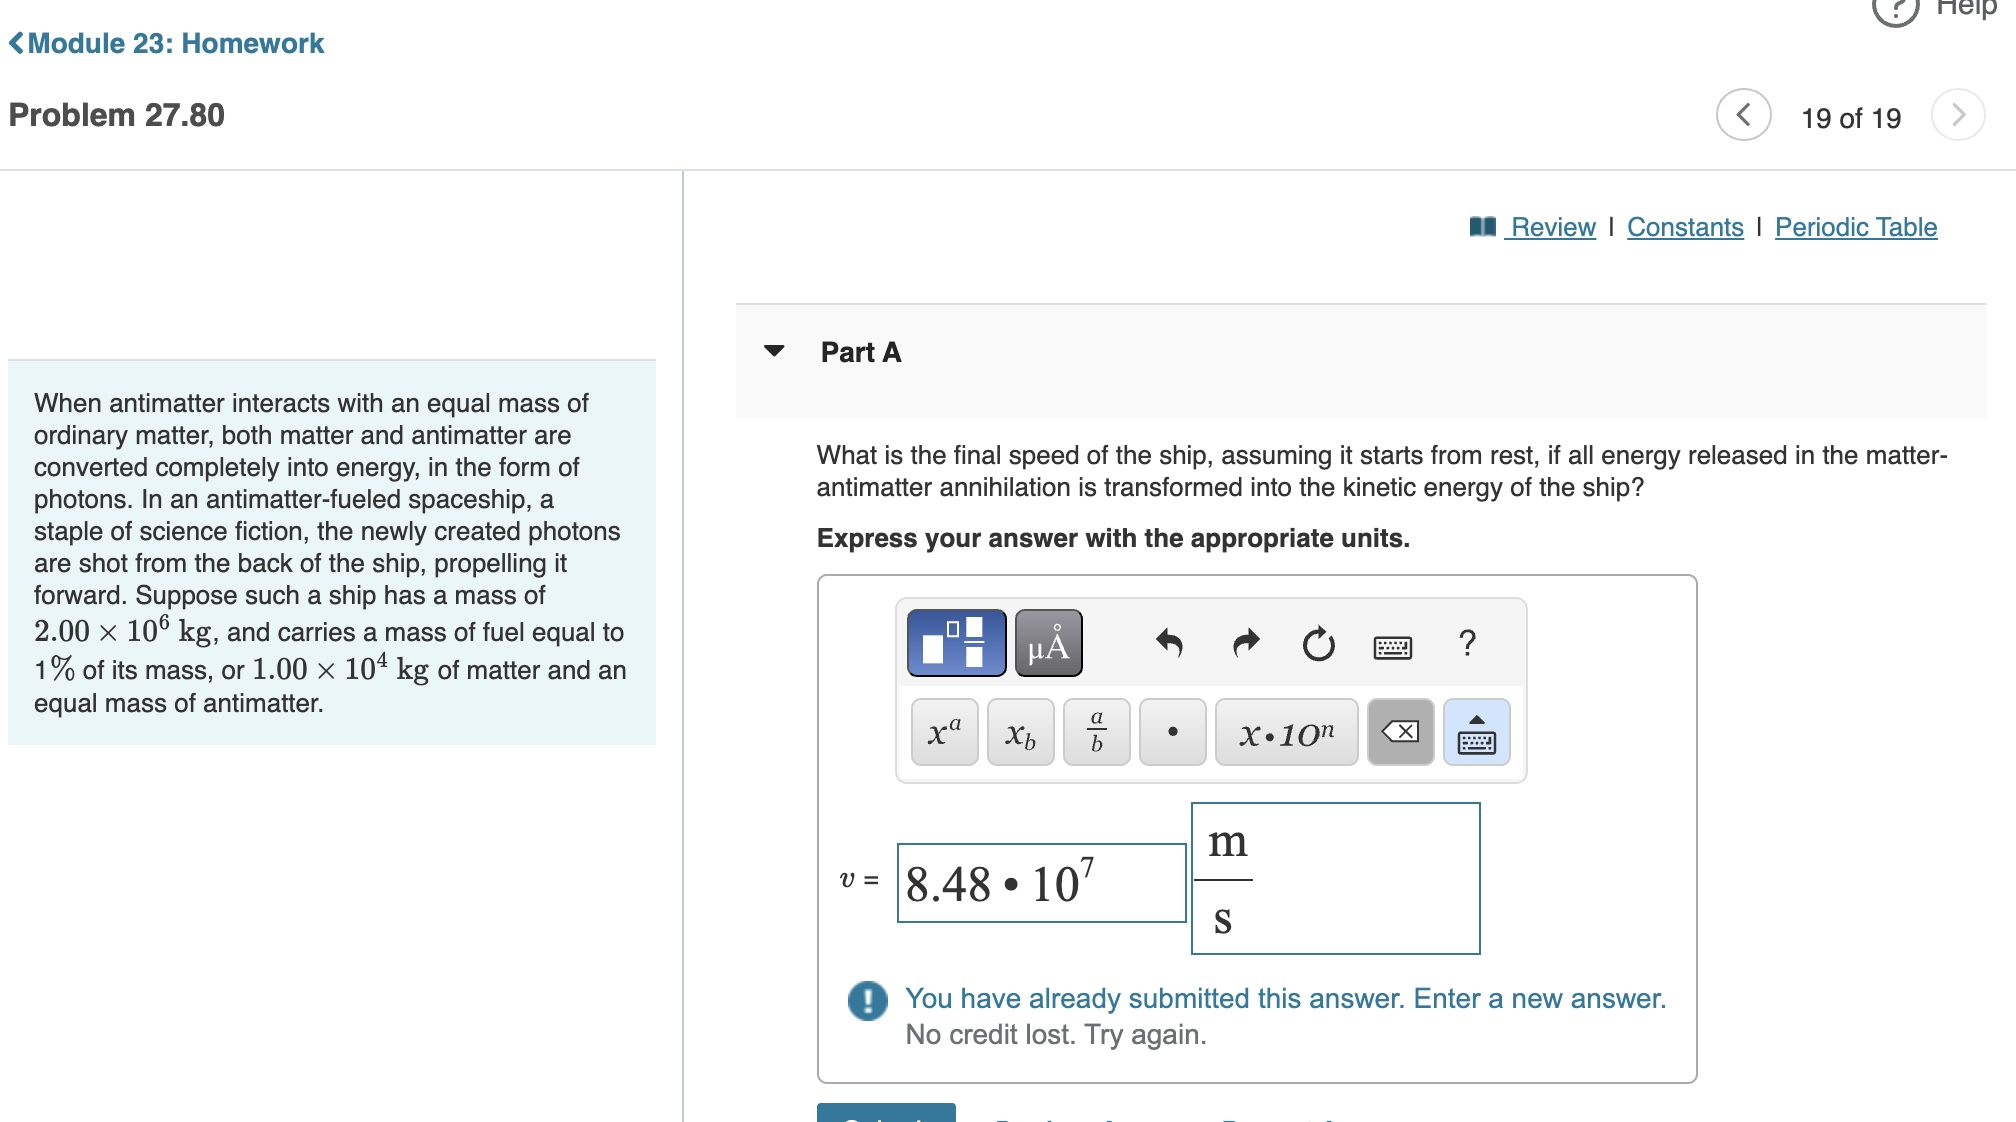Select the superscript x^a tool
Screen dimensions: 2016x1122
(x=943, y=732)
